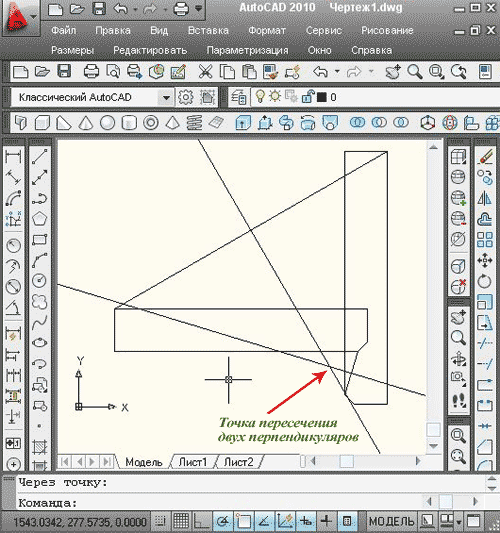The height and width of the screenshot is (533, 500).
Task: Open the Вставка menu
Action: point(208,30)
